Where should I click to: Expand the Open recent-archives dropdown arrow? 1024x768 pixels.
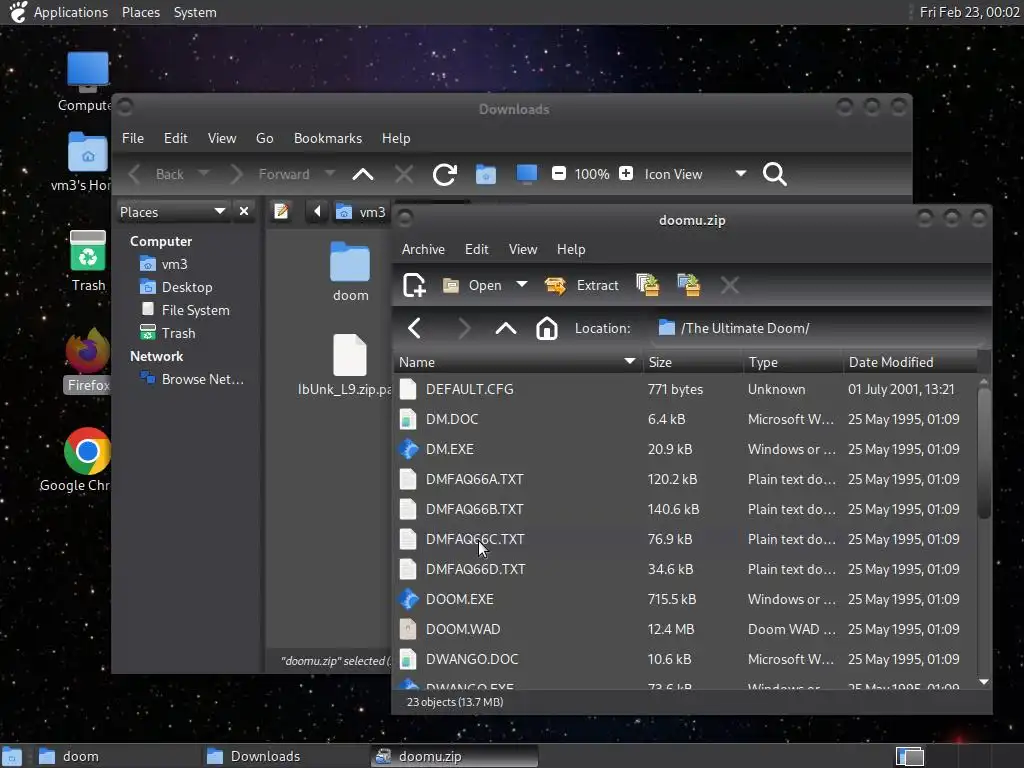tap(521, 285)
